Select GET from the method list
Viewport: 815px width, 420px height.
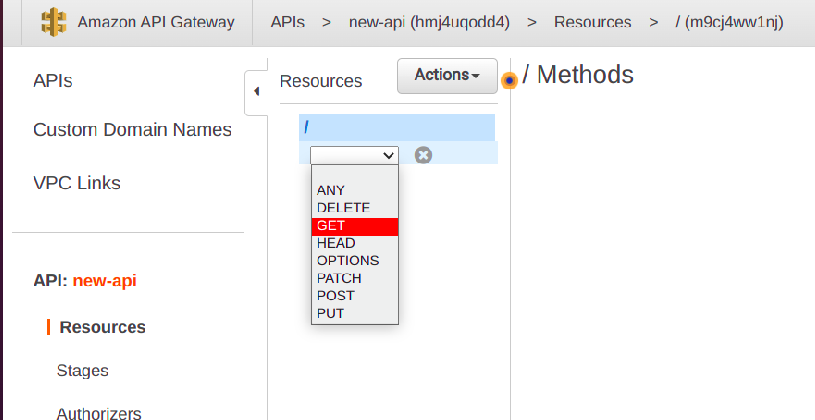(x=354, y=226)
